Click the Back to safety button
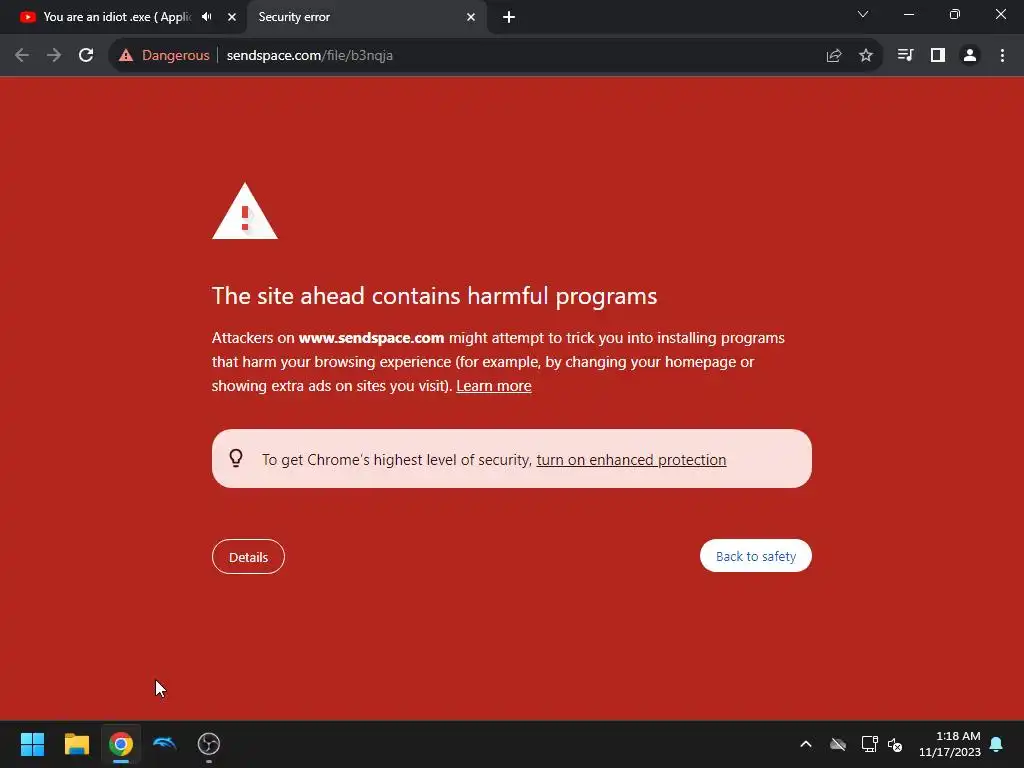This screenshot has height=768, width=1024. click(756, 556)
